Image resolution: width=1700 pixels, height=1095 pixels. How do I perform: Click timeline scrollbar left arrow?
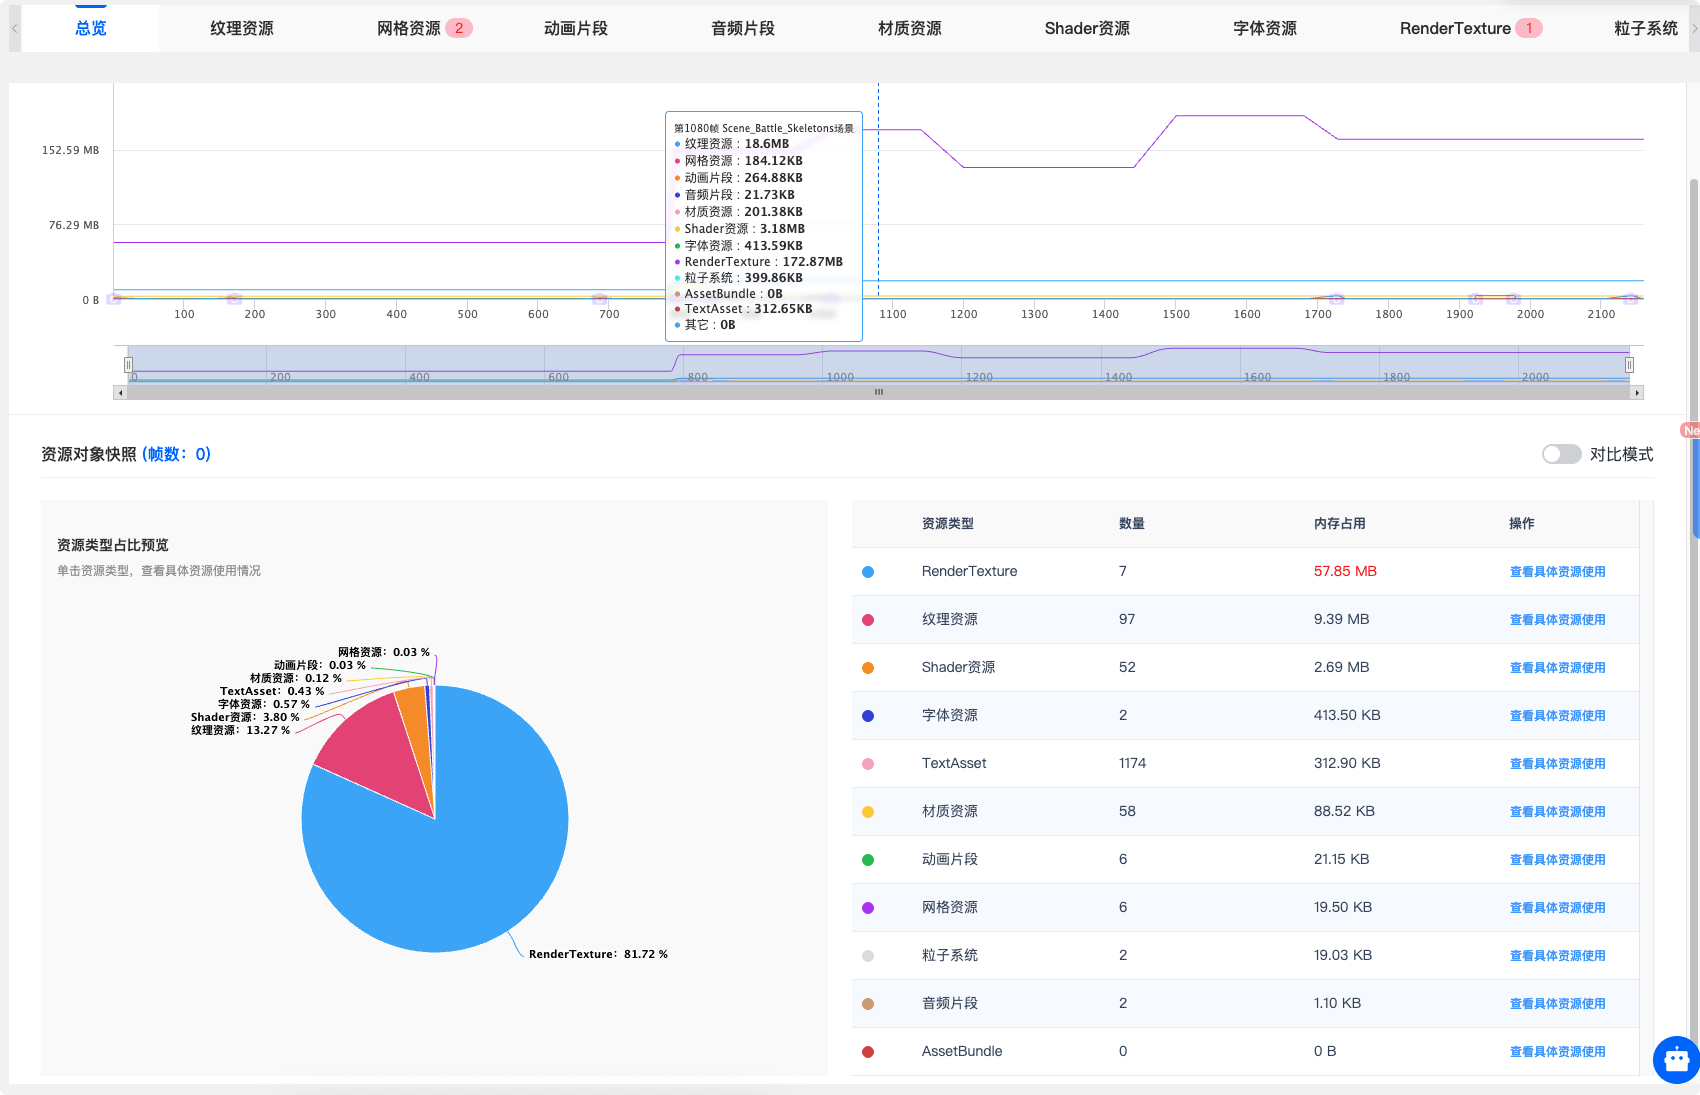pos(121,393)
